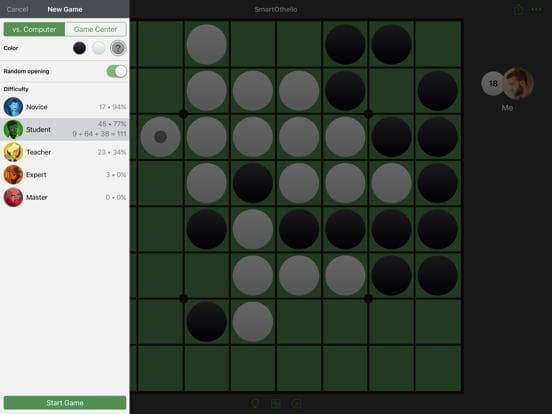
Task: Select the Novice avatar icon
Action: tap(13, 107)
